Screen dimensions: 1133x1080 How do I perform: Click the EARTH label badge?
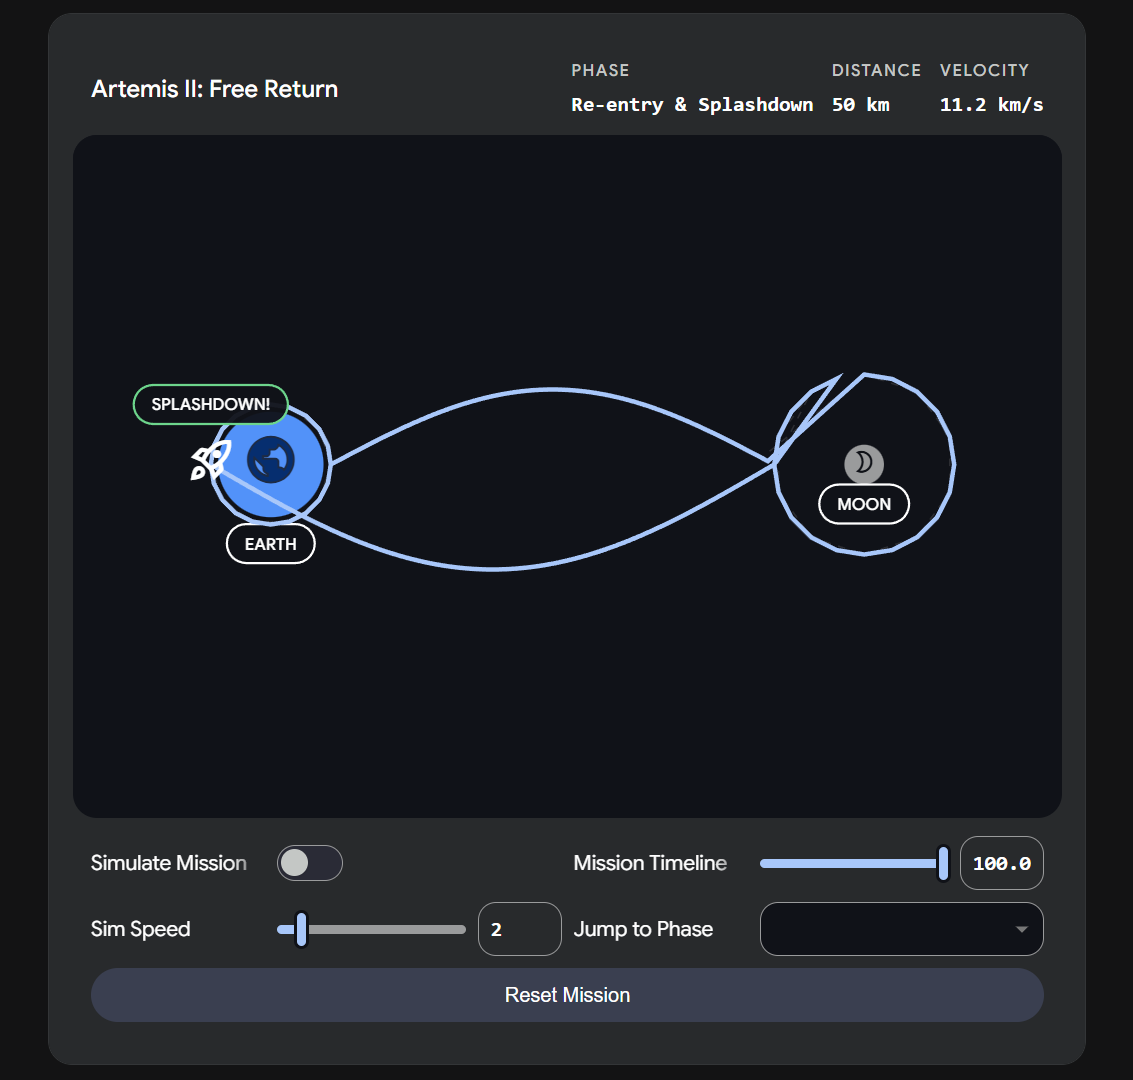(x=271, y=544)
